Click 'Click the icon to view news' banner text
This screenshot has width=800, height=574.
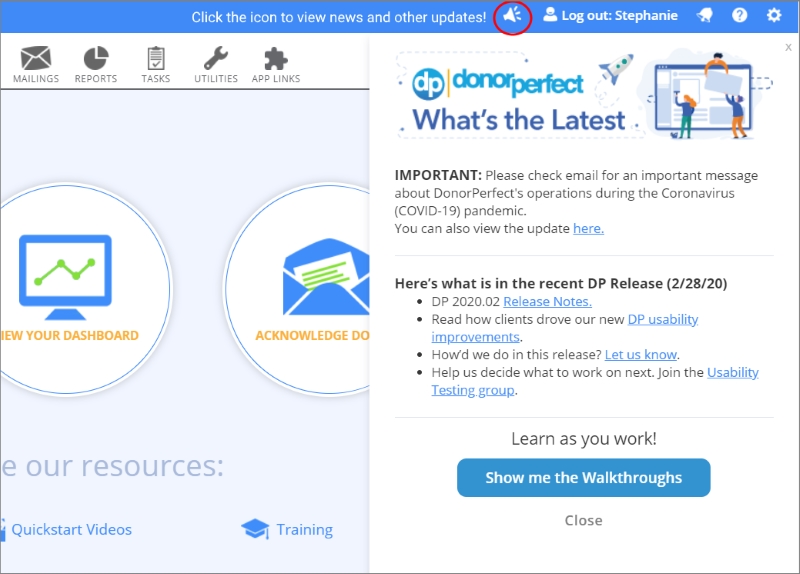pyautogui.click(x=339, y=17)
